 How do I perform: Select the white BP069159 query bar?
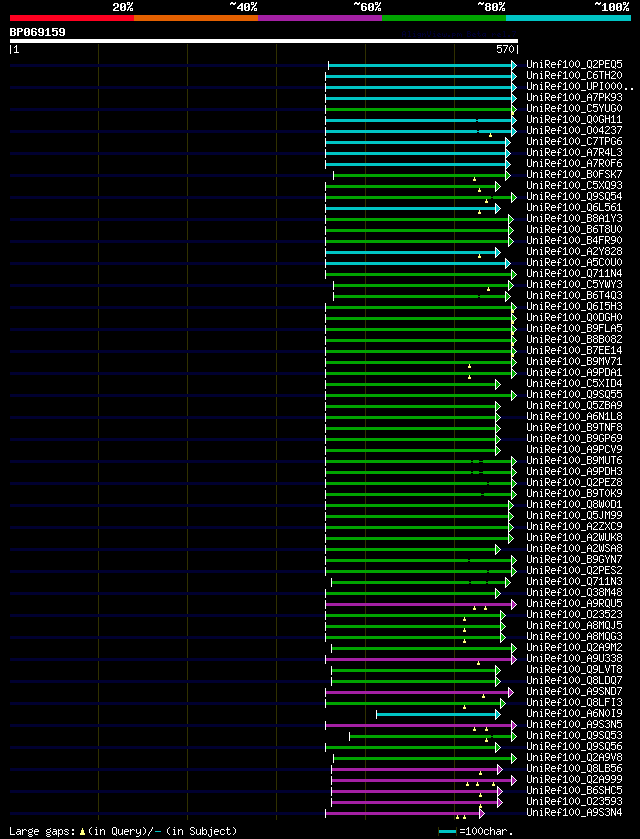[264, 41]
